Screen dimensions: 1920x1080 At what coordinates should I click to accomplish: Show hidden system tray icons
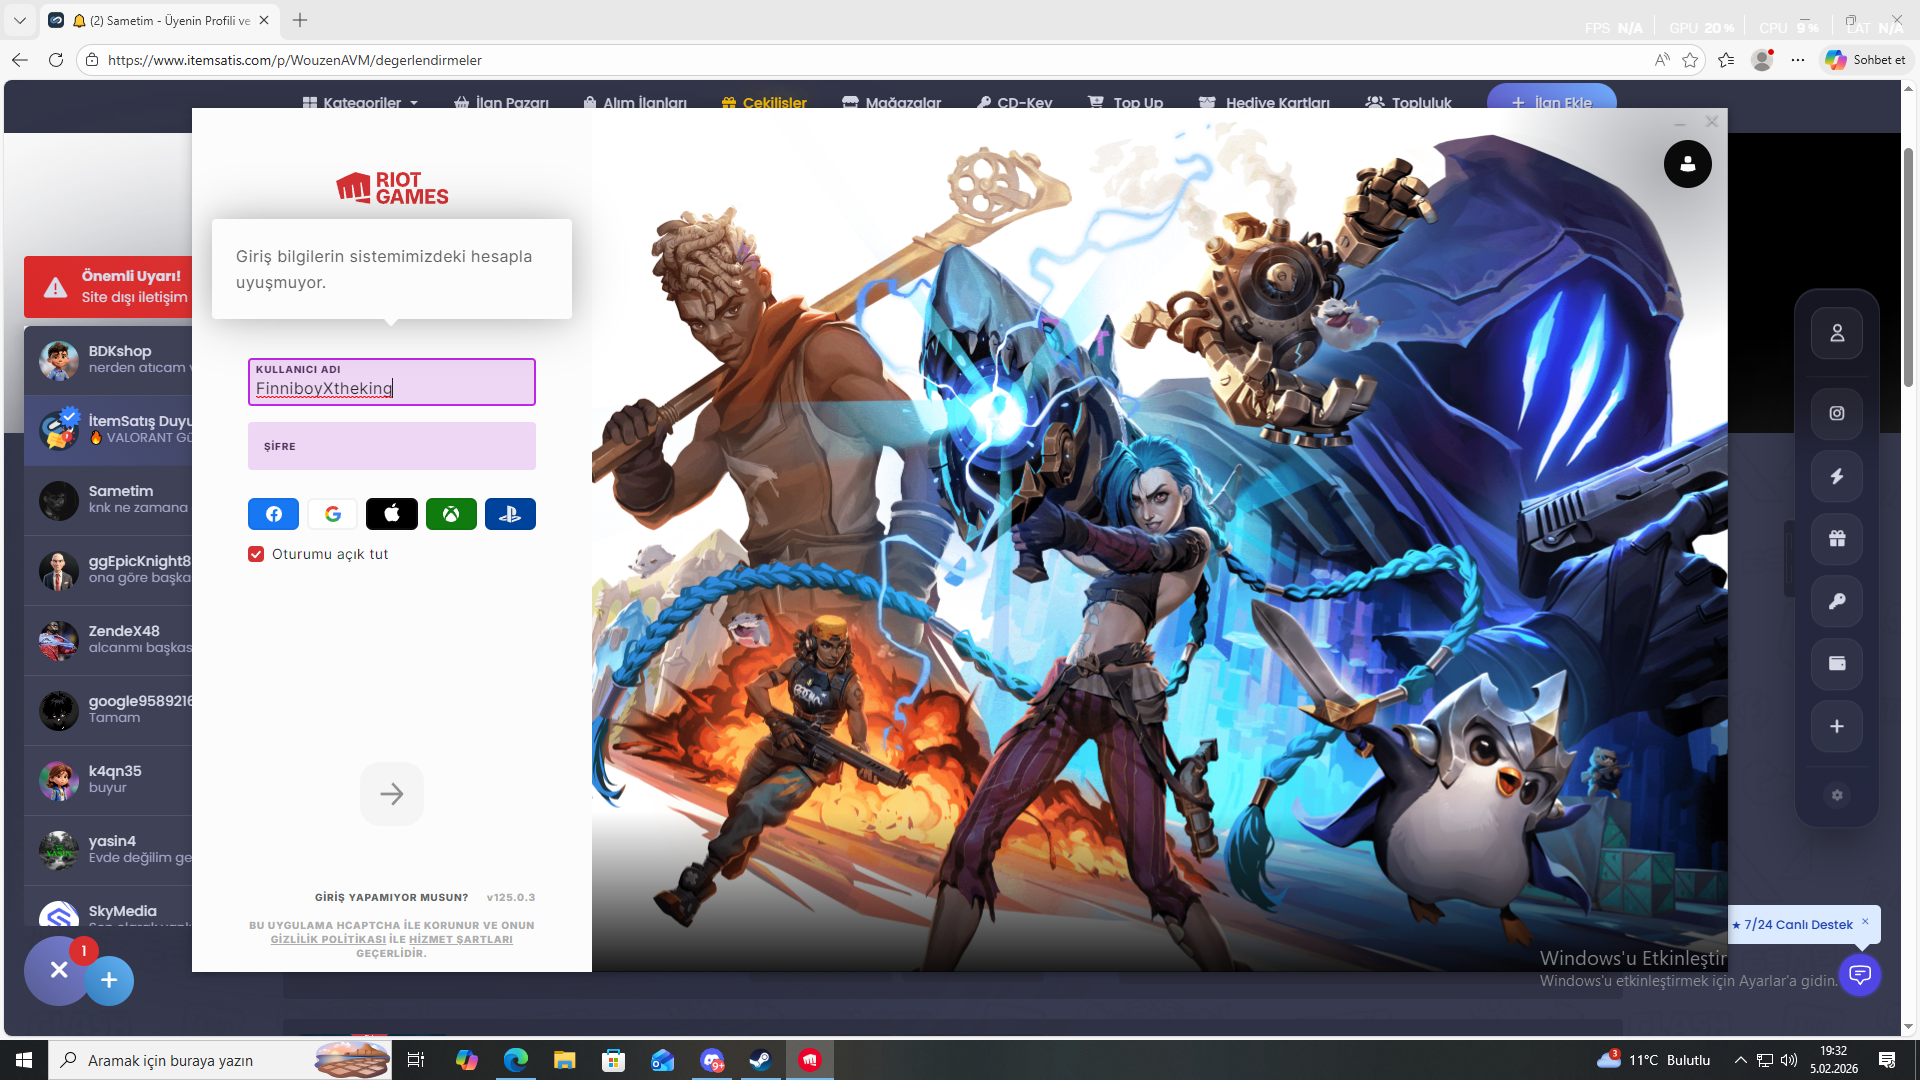1740,1060
